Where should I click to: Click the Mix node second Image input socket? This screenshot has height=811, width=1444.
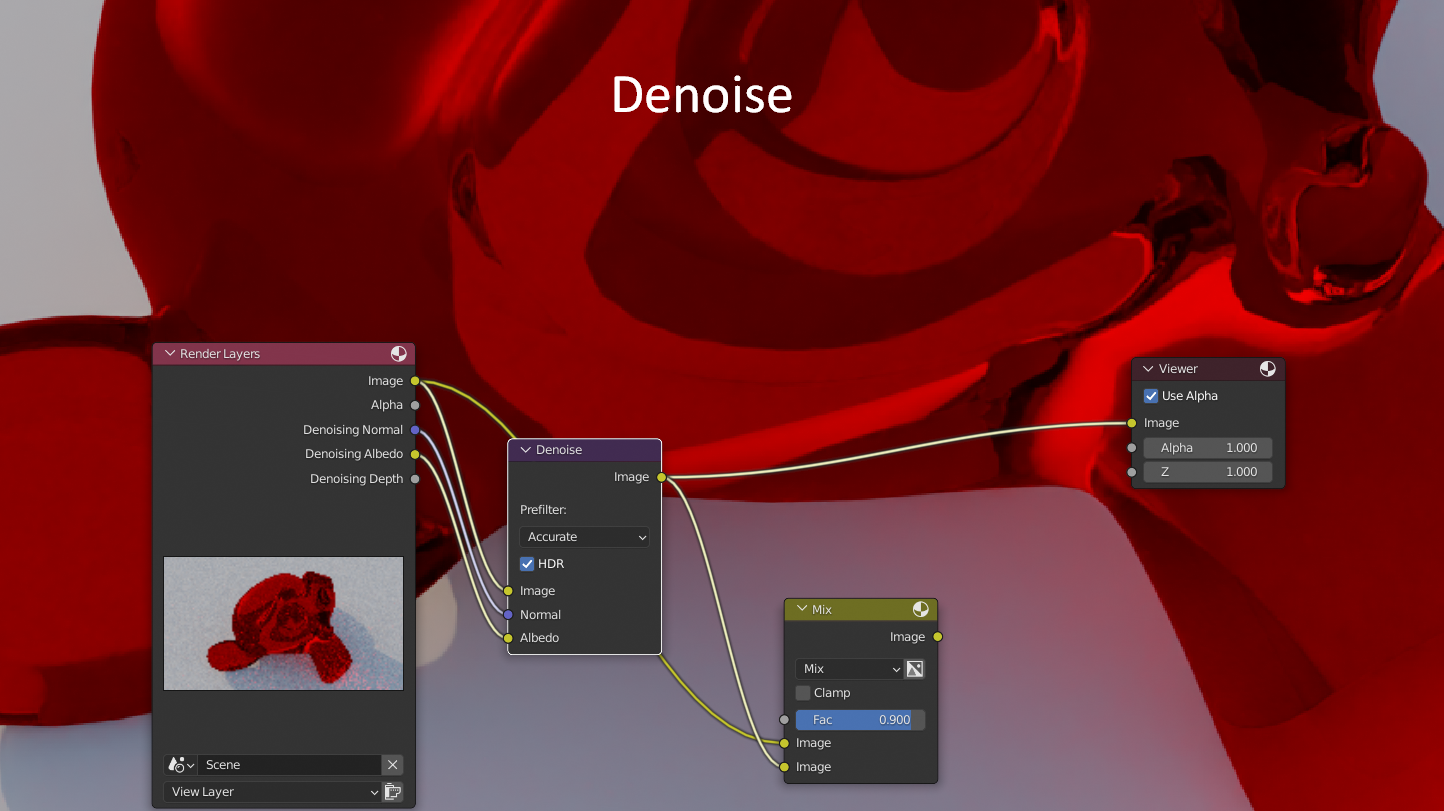[x=784, y=767]
